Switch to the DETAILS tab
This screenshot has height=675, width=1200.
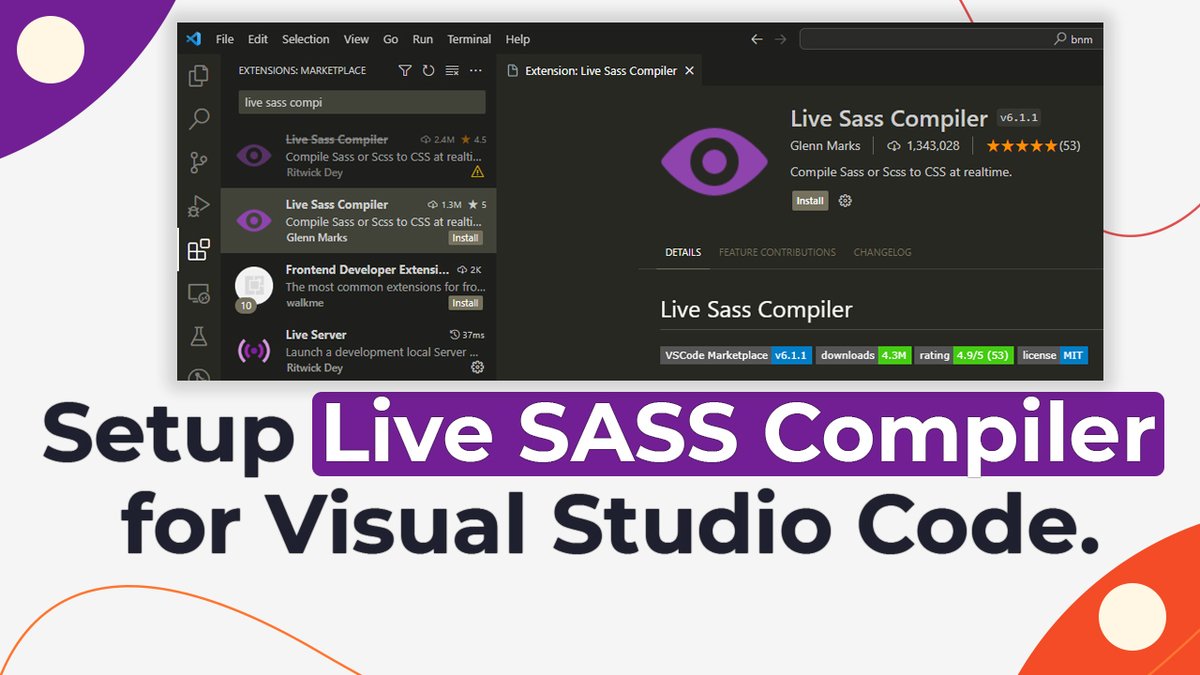click(683, 252)
